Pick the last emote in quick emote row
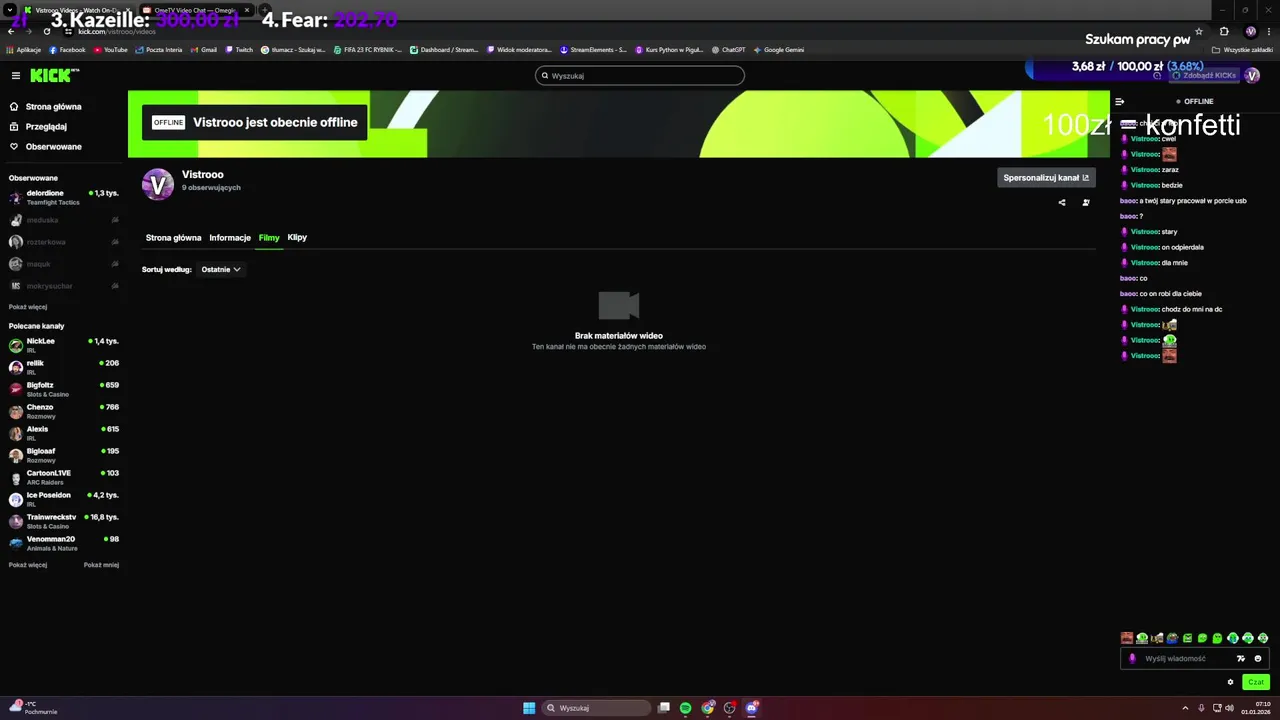The image size is (1280, 720). [x=1263, y=638]
